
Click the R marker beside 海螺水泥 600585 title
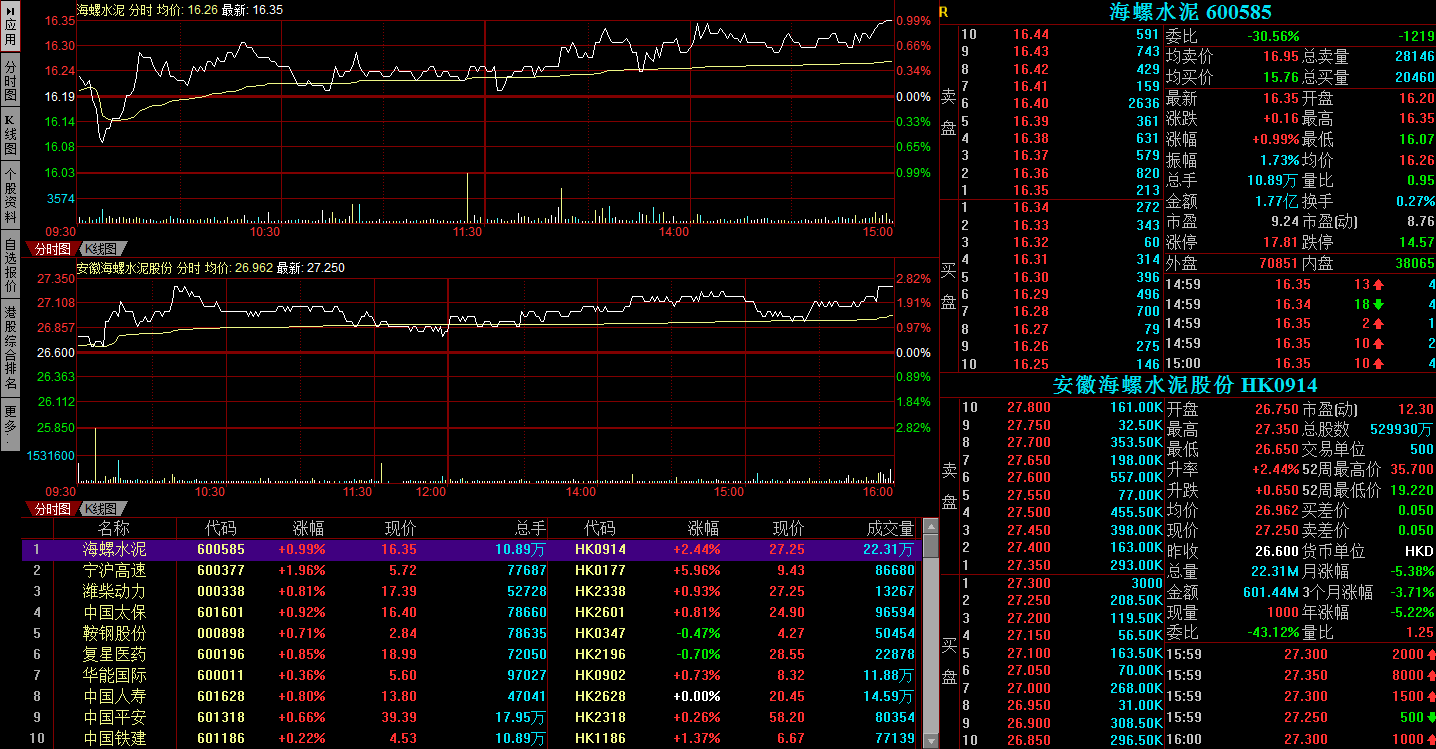944,12
